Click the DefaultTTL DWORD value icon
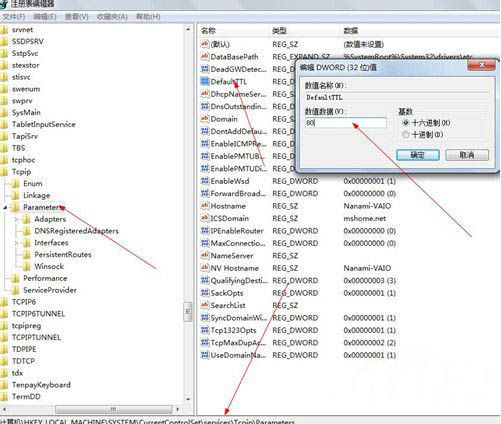501x424 pixels. (205, 81)
